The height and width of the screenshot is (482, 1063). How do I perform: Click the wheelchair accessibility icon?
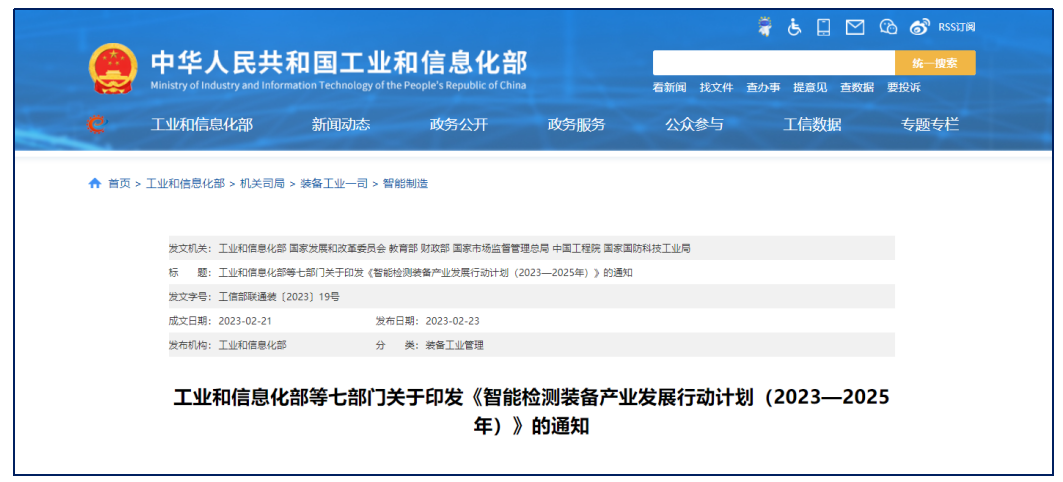(795, 27)
